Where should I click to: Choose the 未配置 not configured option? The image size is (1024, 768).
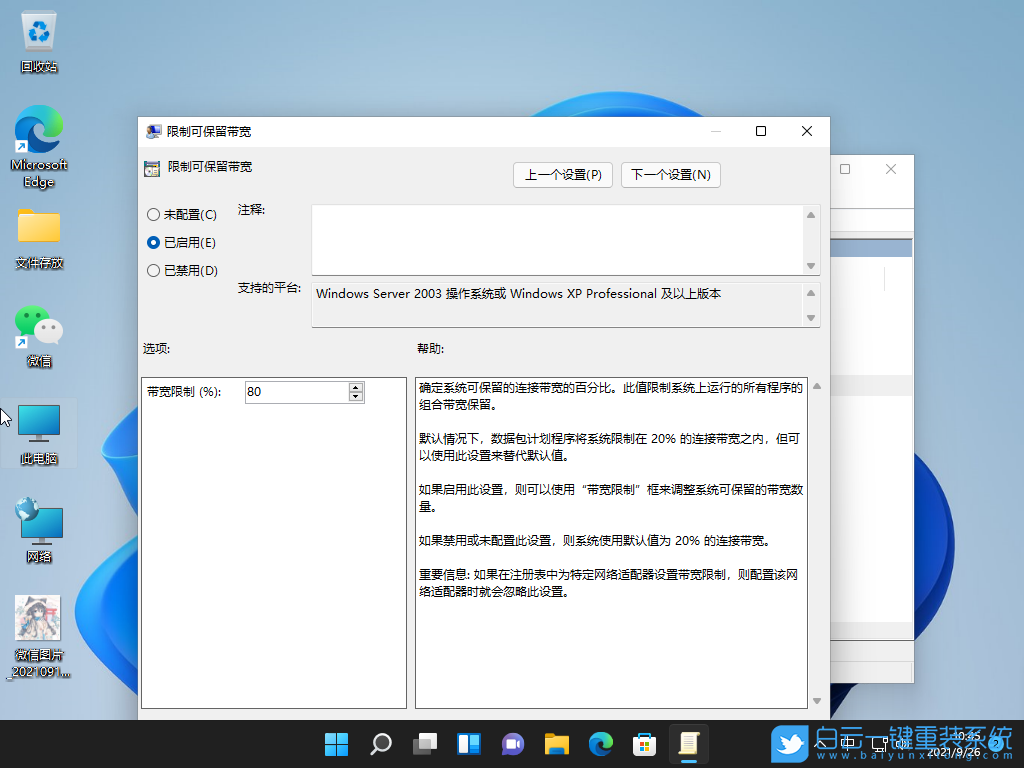pyautogui.click(x=155, y=214)
